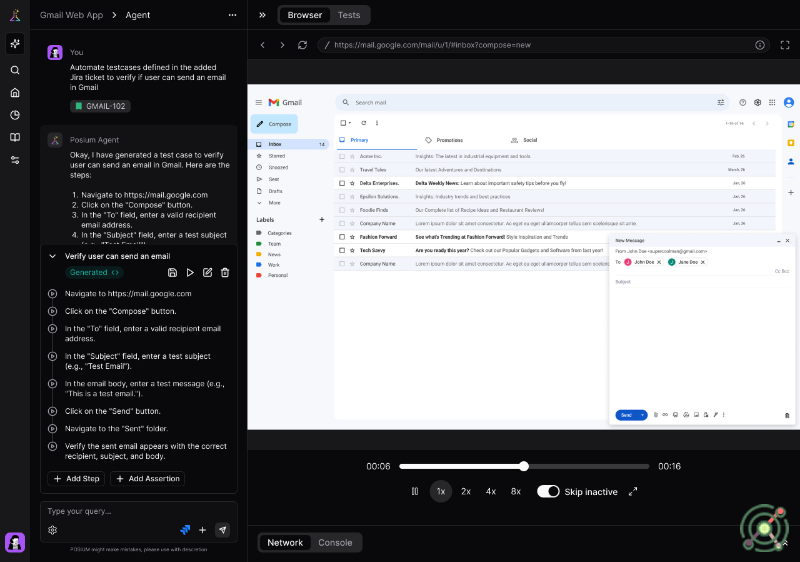This screenshot has height=562, width=800.
Task: Toggle the Skip inactive switch
Action: 548,491
